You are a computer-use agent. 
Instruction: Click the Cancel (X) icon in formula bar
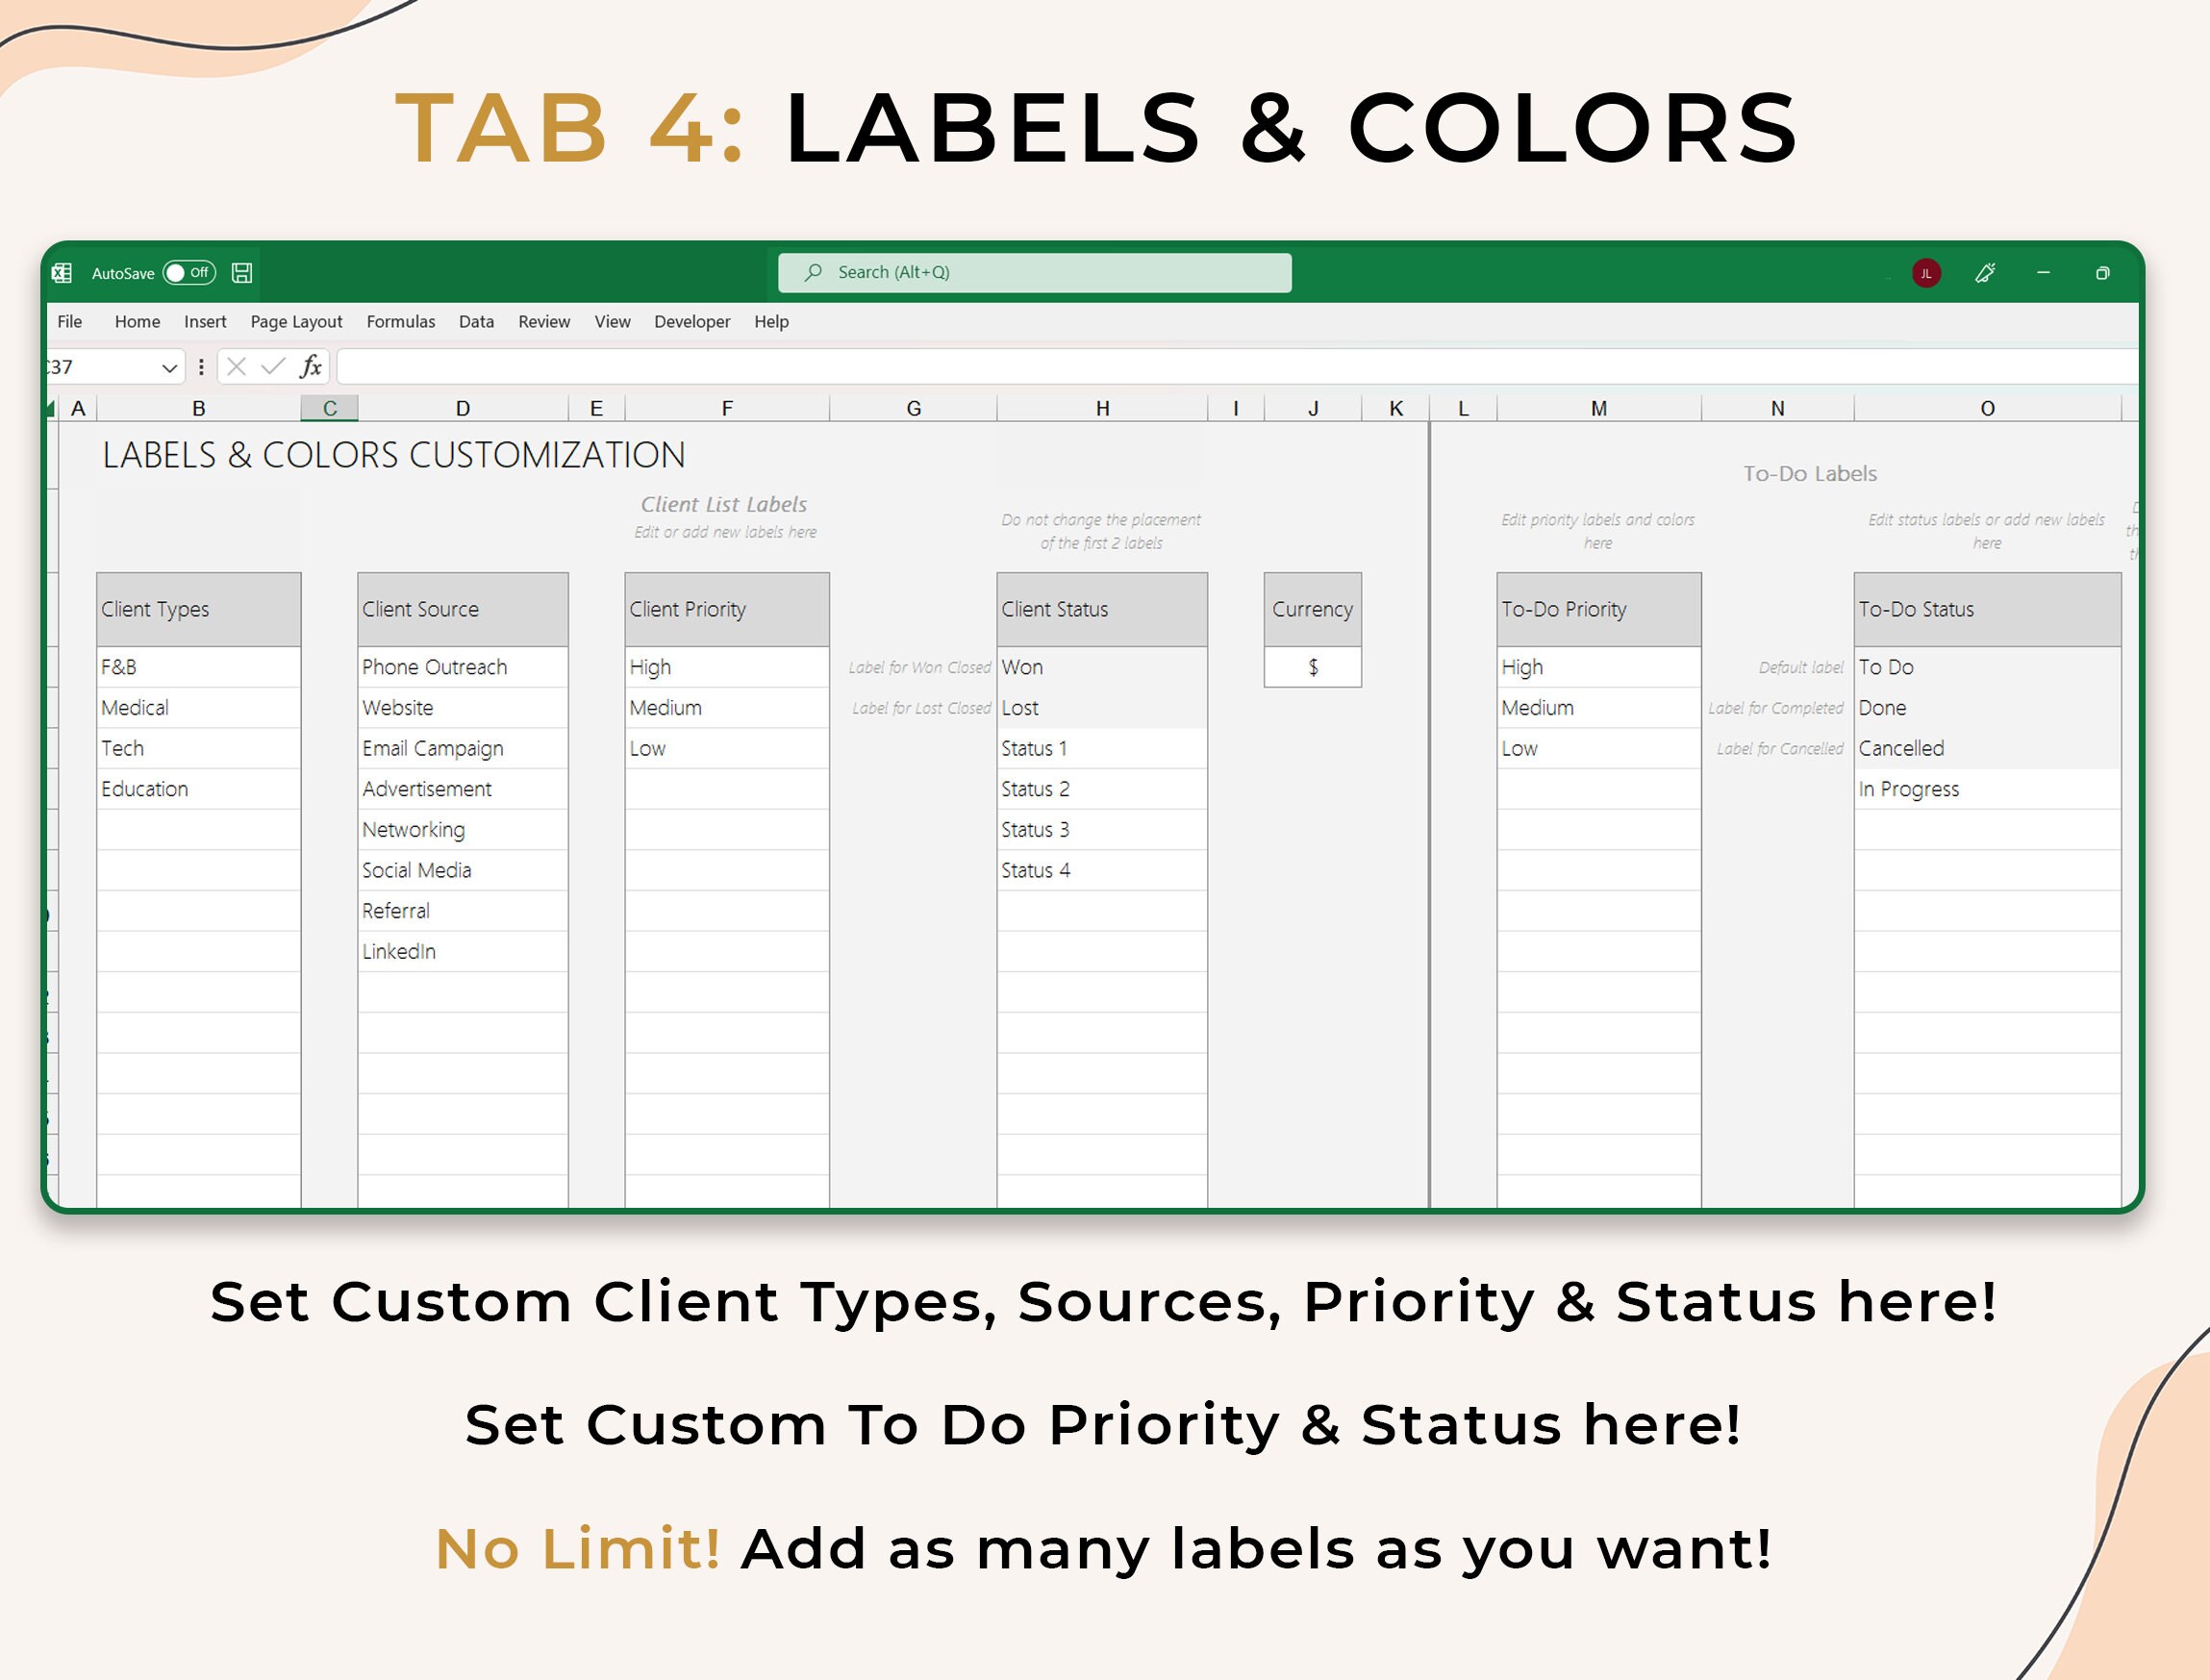[x=237, y=366]
